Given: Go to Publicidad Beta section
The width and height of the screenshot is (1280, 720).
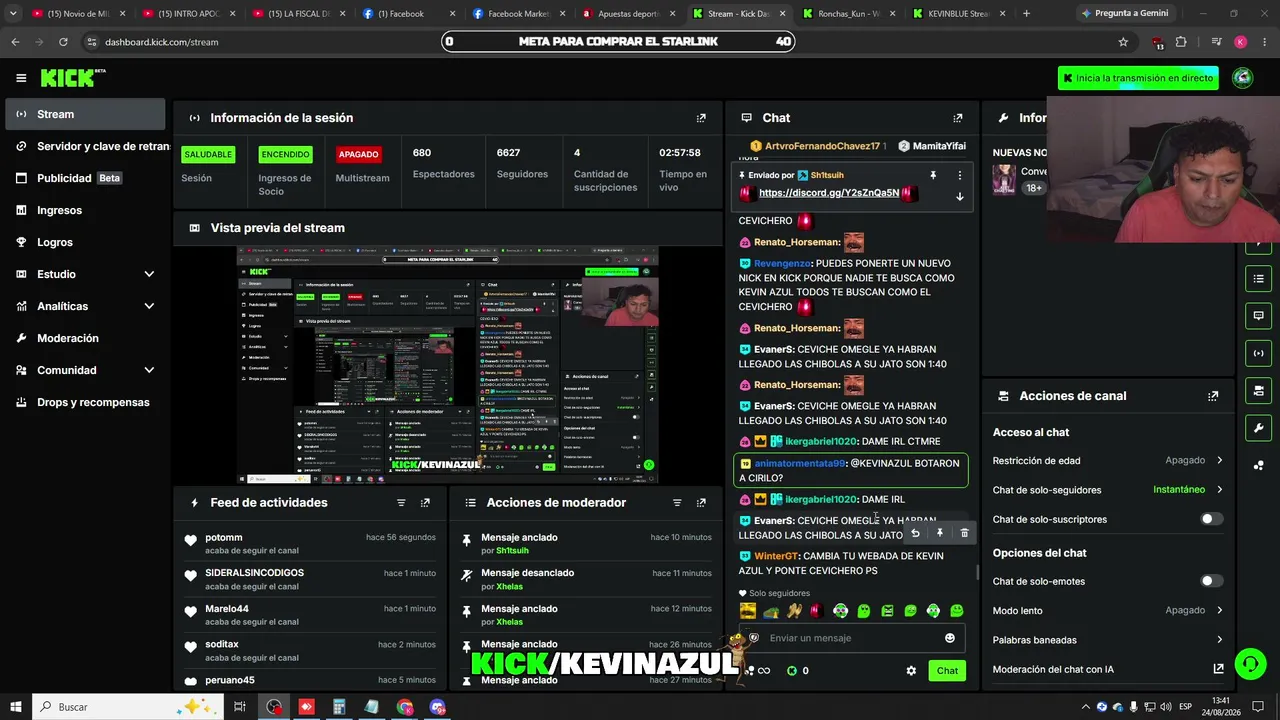Looking at the screenshot, I should pyautogui.click(x=85, y=178).
